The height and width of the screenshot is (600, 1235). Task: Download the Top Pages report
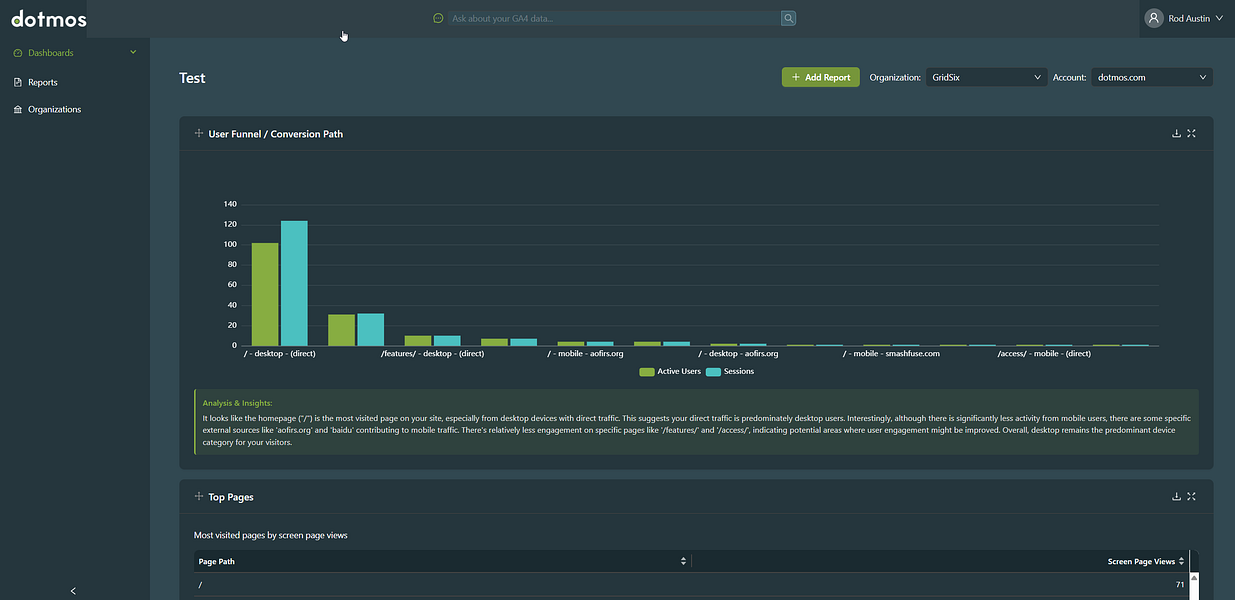pos(1176,496)
